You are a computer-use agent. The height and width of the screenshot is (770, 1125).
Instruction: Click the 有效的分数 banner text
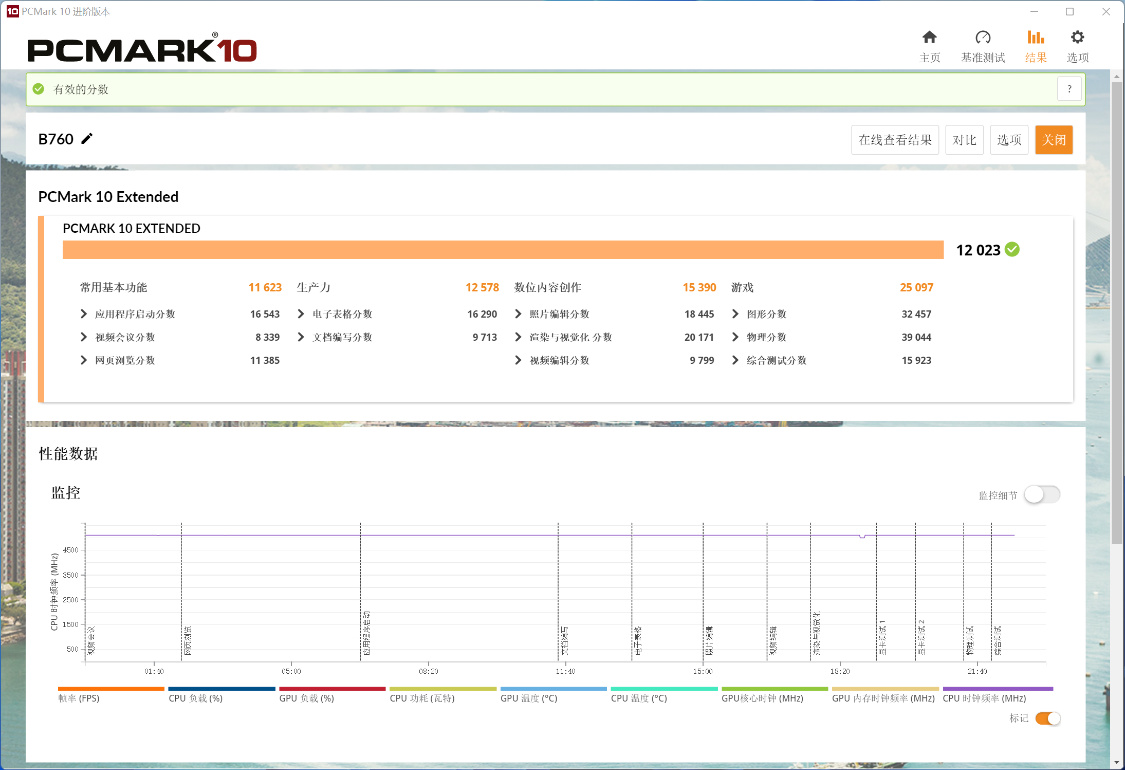click(x=81, y=89)
